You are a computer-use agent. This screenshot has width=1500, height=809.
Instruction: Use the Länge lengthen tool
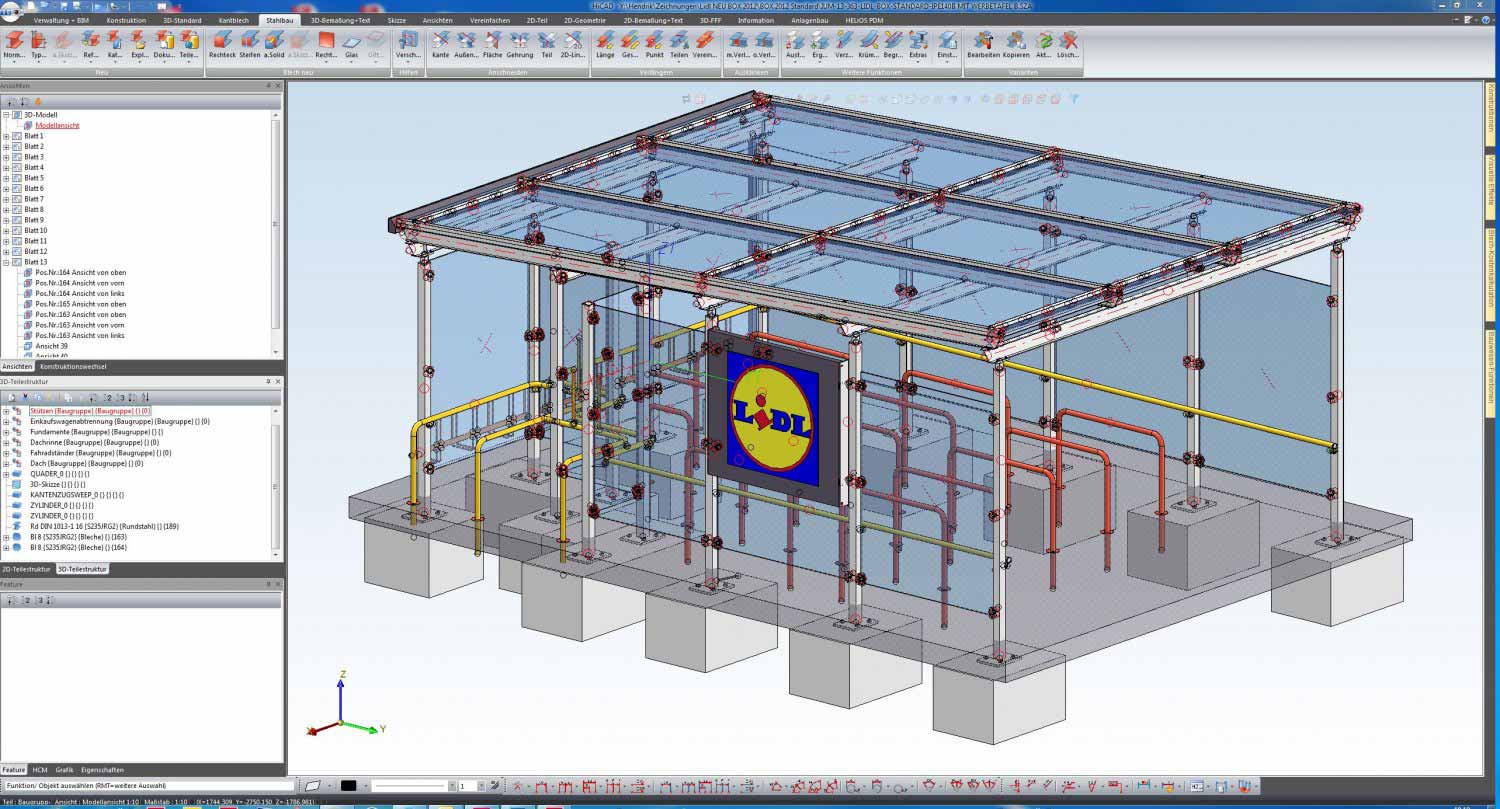coord(605,44)
